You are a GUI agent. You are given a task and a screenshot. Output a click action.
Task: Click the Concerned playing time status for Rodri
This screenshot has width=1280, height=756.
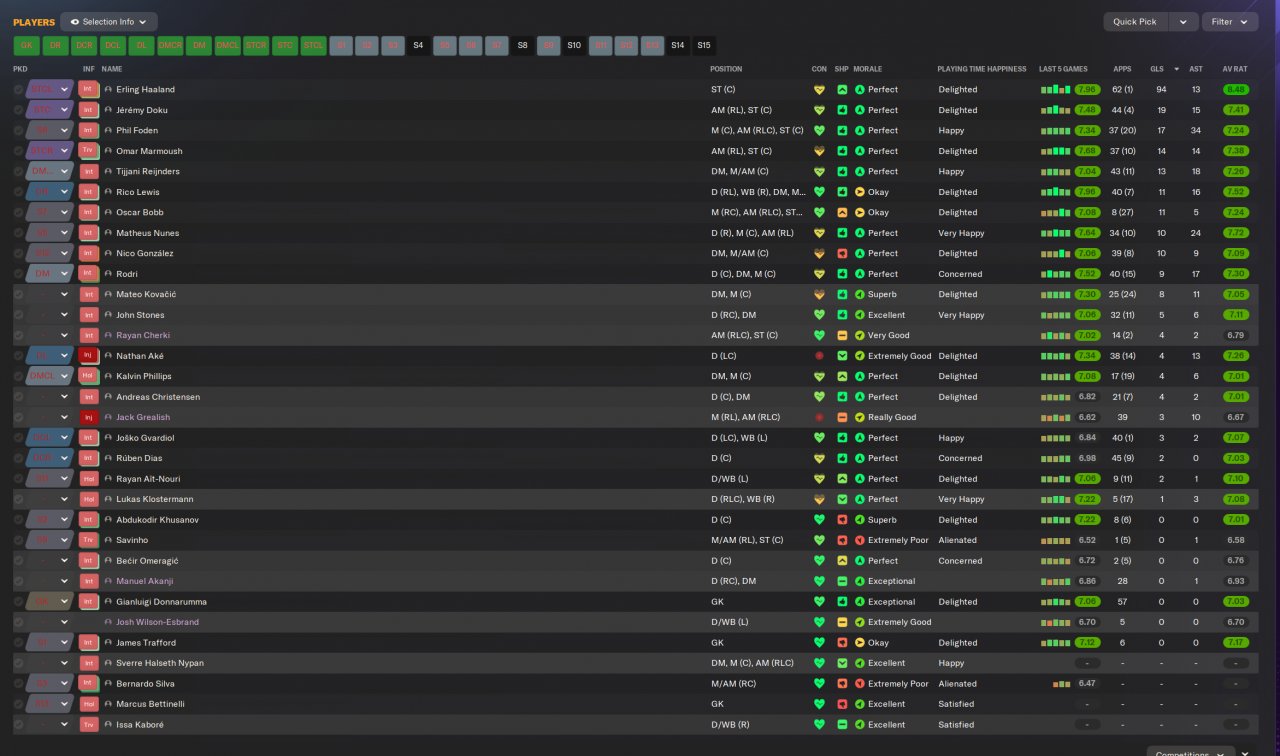tap(960, 274)
